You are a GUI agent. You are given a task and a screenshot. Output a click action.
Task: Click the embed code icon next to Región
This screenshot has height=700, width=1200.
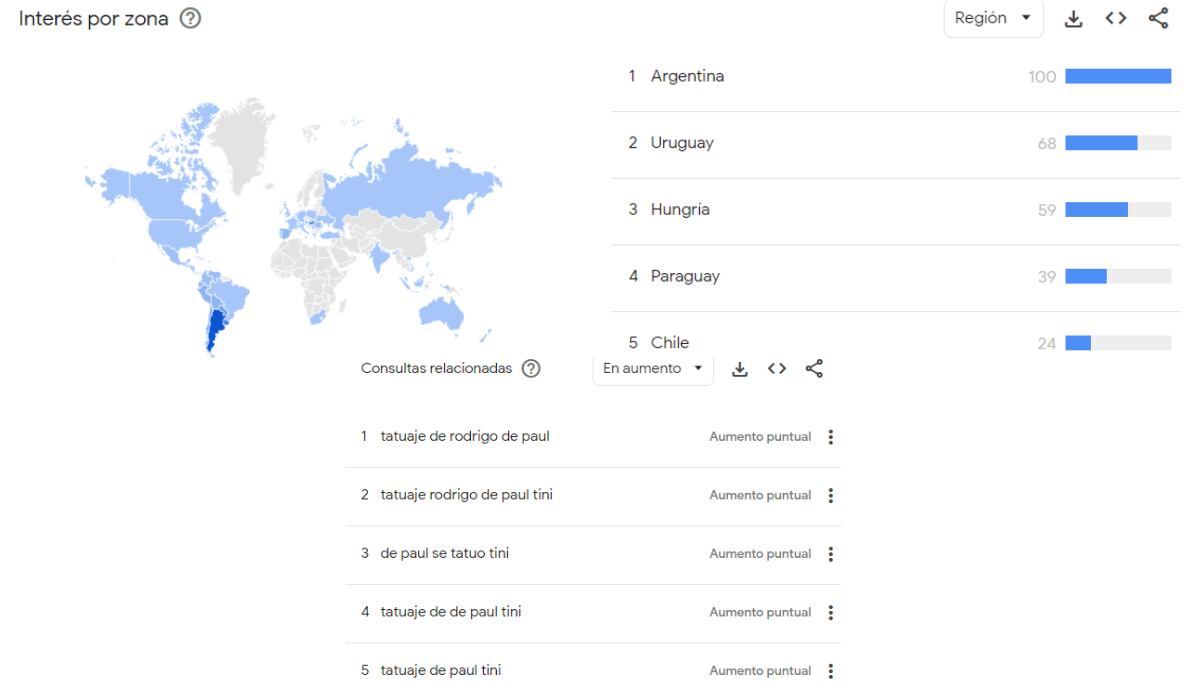1117,18
